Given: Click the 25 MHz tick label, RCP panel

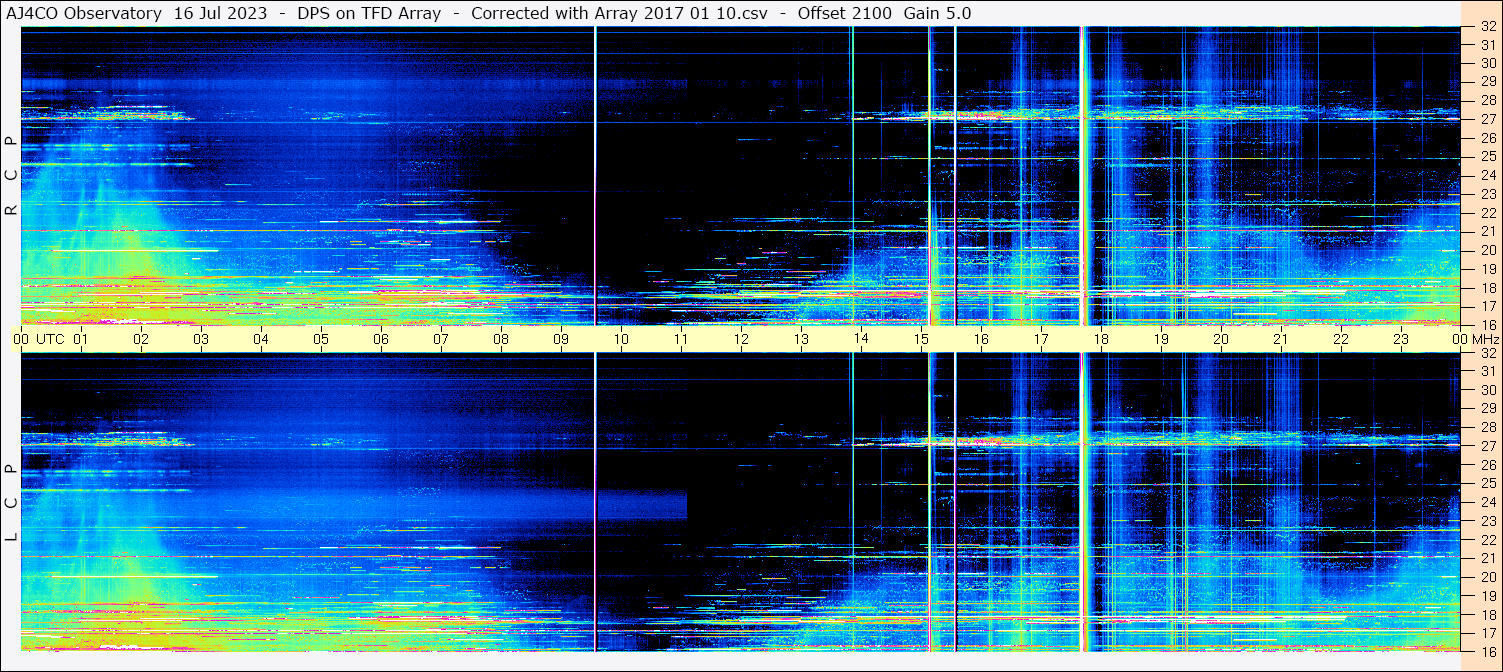Looking at the screenshot, I should pos(1488,157).
